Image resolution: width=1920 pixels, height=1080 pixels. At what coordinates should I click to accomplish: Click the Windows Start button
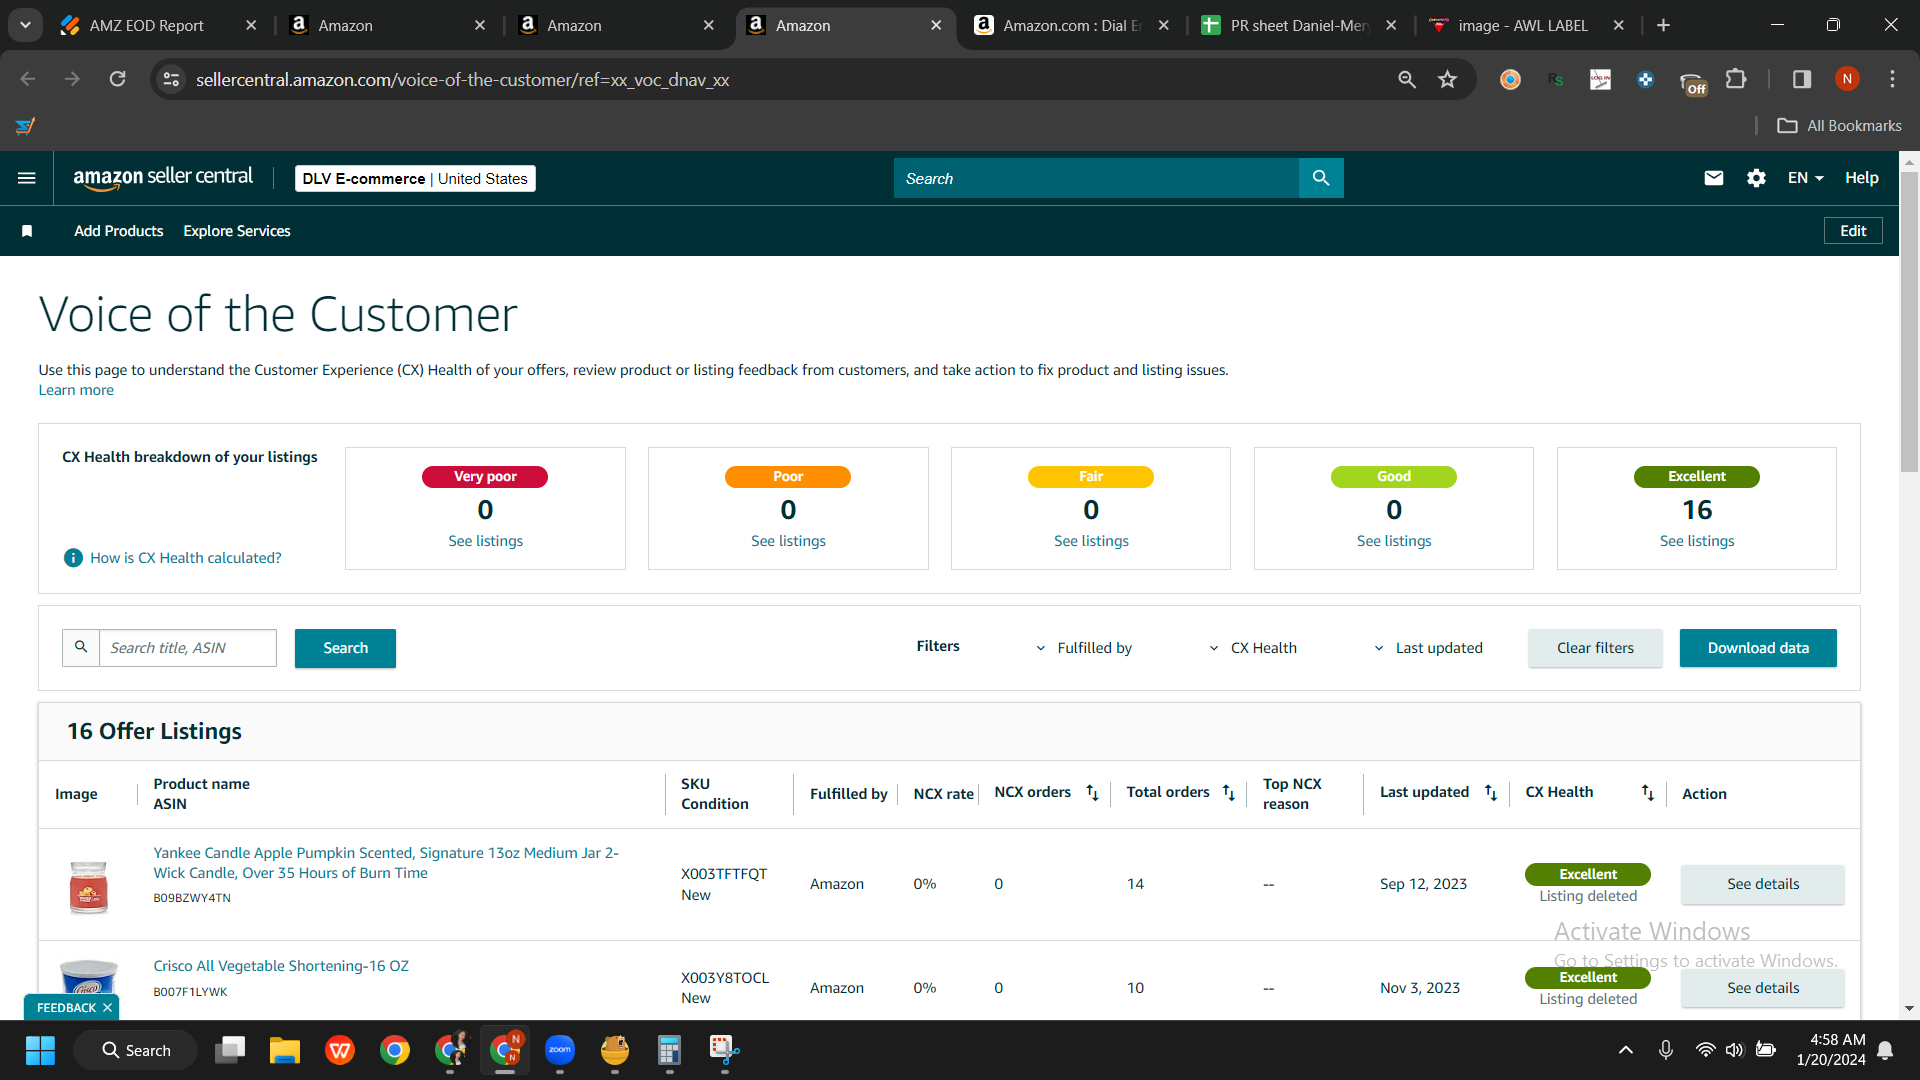[x=40, y=1050]
